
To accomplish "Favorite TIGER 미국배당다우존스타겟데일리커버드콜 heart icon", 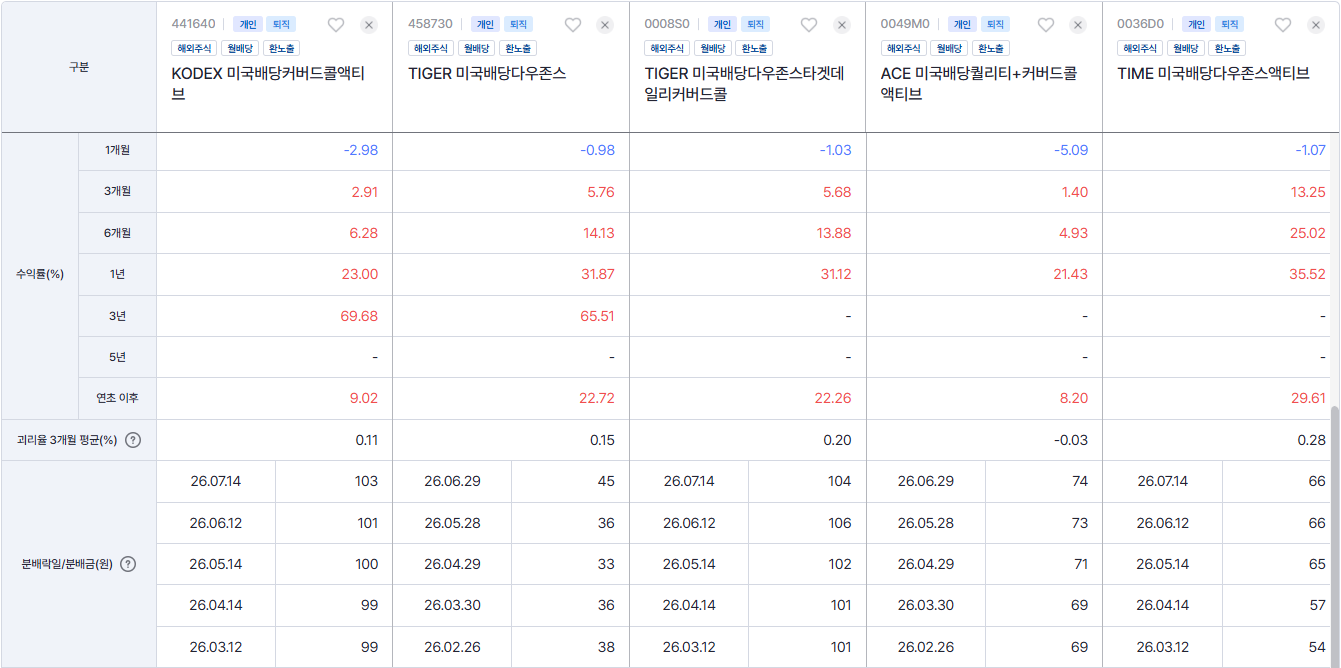I will [x=809, y=25].
